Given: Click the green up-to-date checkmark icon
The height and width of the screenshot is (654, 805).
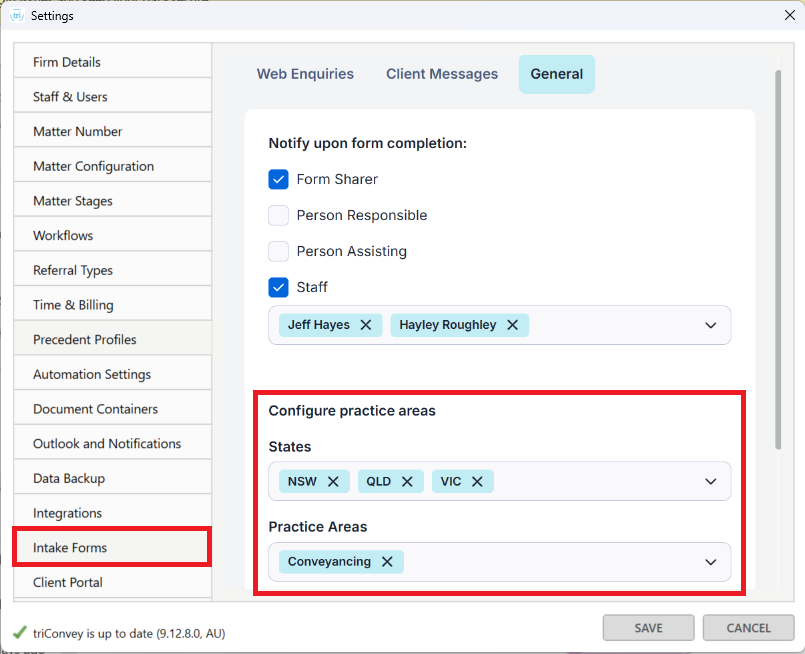Looking at the screenshot, I should click(20, 632).
